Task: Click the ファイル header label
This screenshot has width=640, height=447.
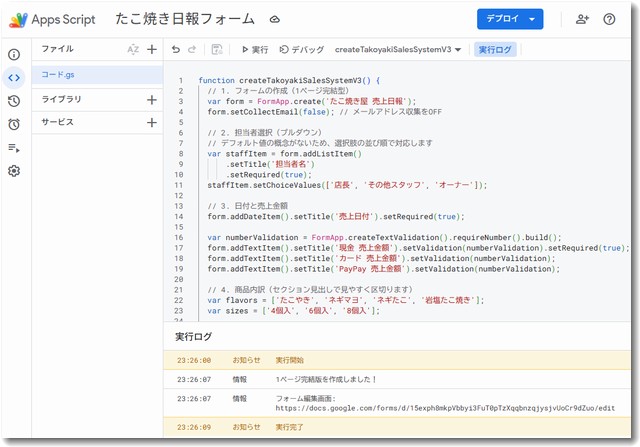Action: (x=58, y=49)
